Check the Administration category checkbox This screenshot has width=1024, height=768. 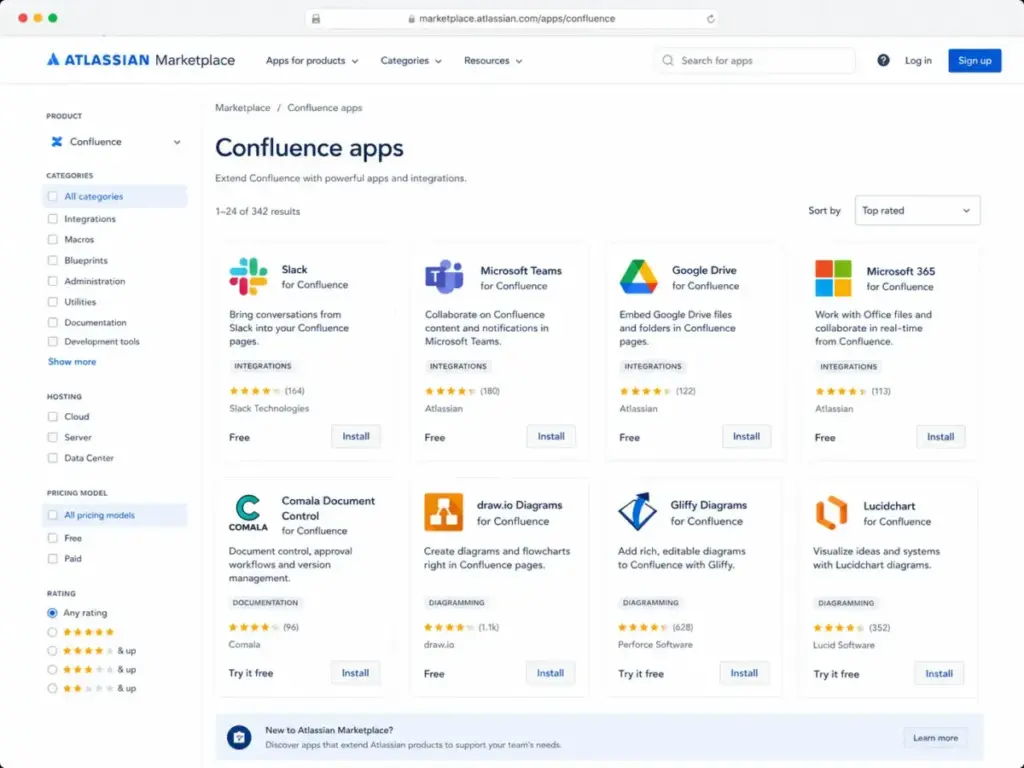pos(53,281)
